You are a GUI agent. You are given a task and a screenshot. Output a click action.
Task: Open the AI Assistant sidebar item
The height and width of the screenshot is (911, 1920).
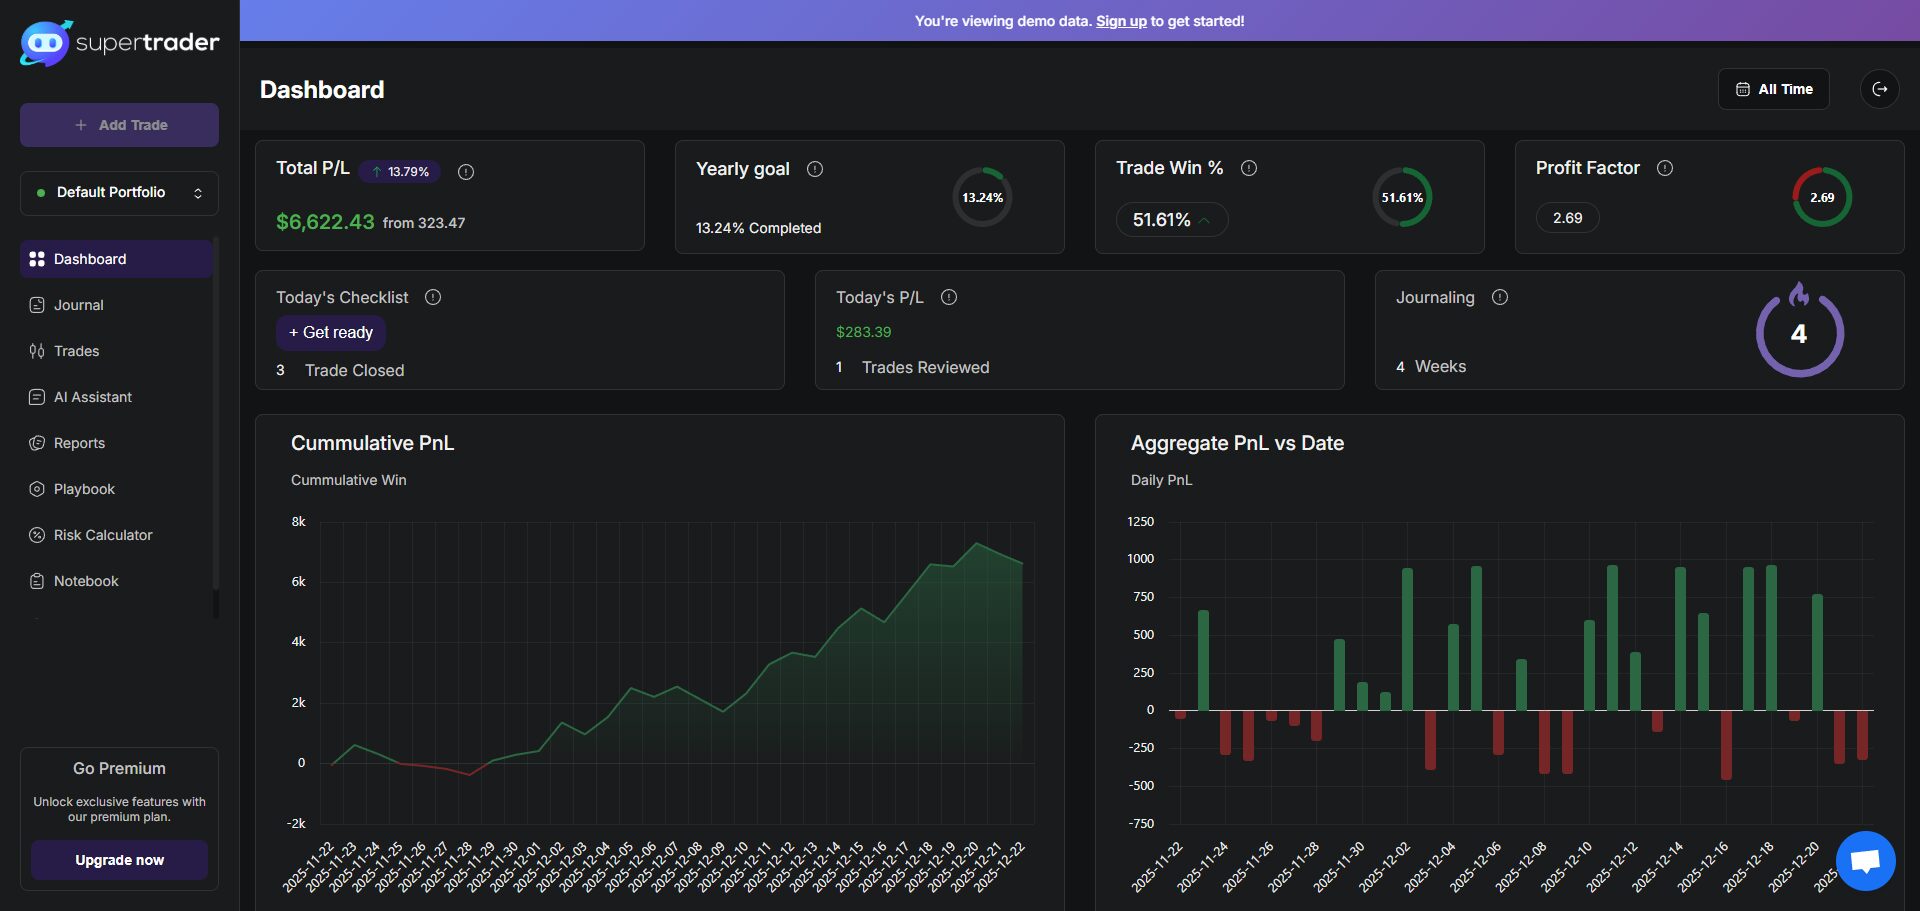[x=92, y=397]
